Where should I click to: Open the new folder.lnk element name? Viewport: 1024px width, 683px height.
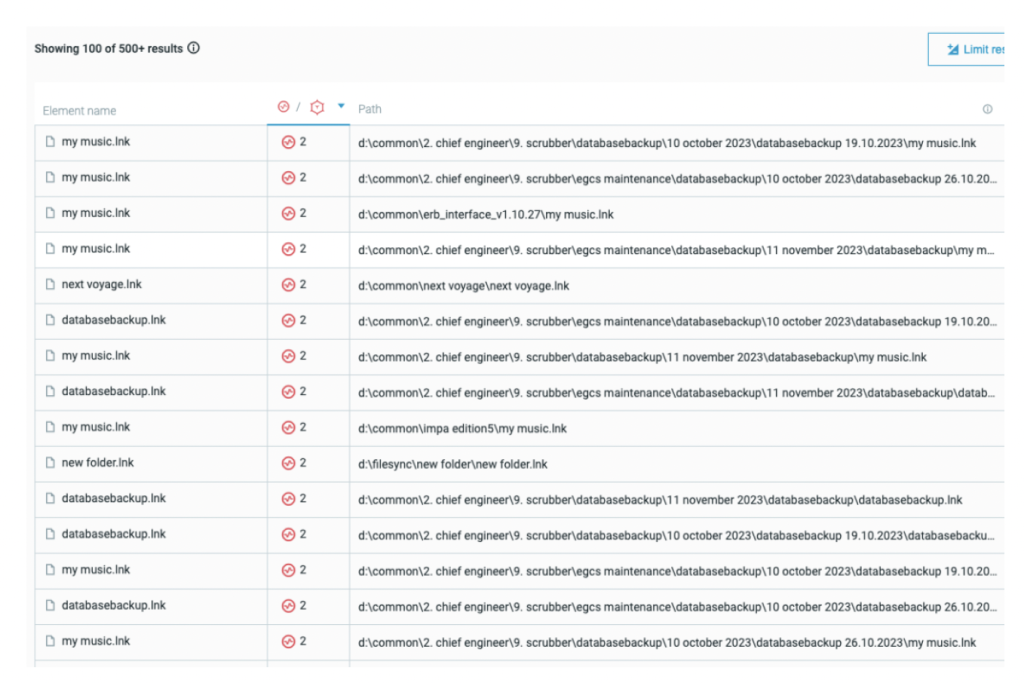(97, 463)
